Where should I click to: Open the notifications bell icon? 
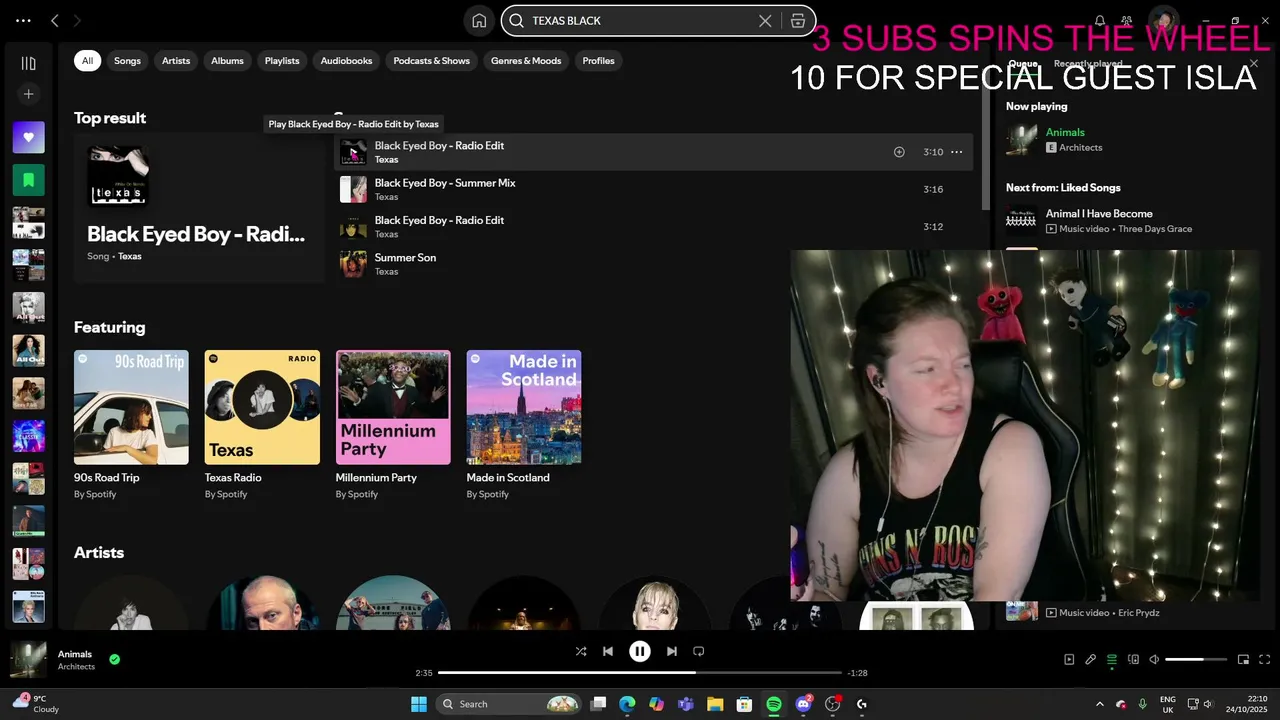pos(1100,21)
